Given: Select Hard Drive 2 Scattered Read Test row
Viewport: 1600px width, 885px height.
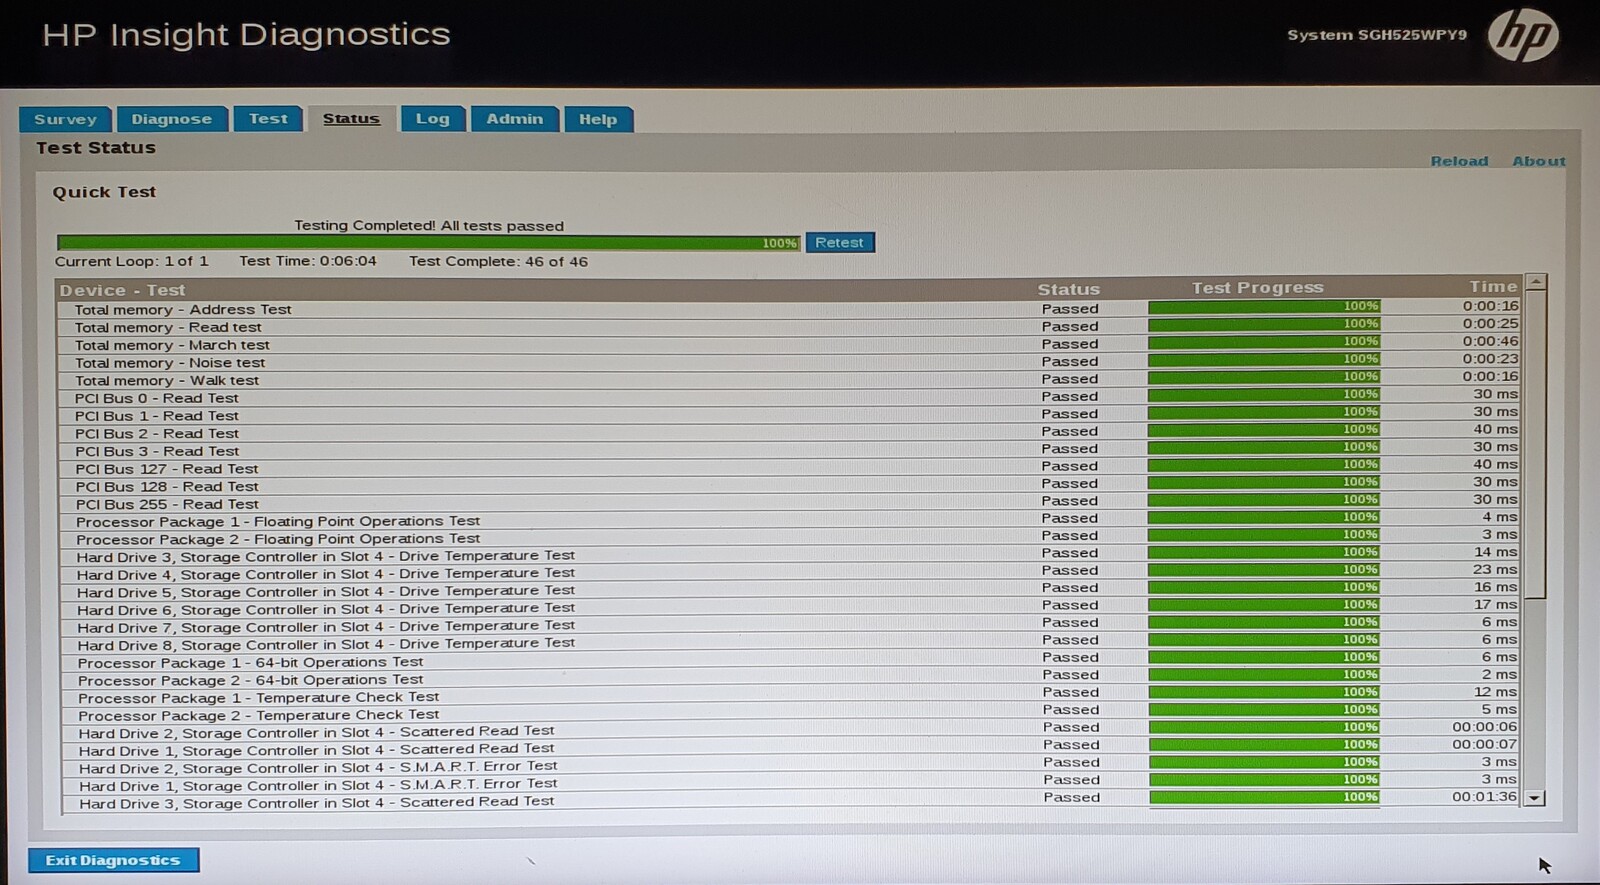Looking at the screenshot, I should 789,732.
